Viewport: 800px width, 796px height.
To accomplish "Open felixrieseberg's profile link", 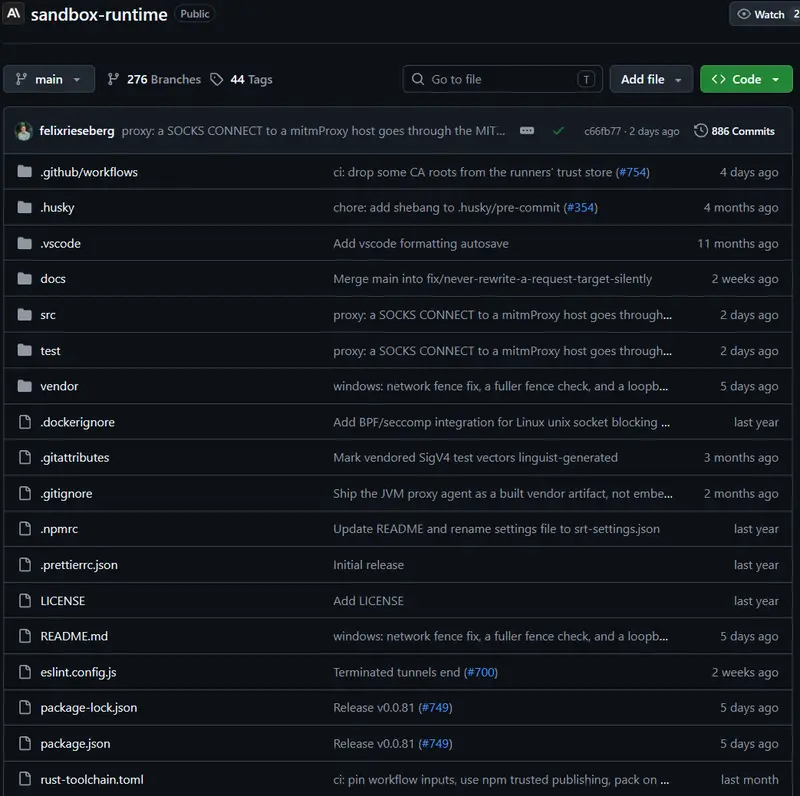I will 77,131.
